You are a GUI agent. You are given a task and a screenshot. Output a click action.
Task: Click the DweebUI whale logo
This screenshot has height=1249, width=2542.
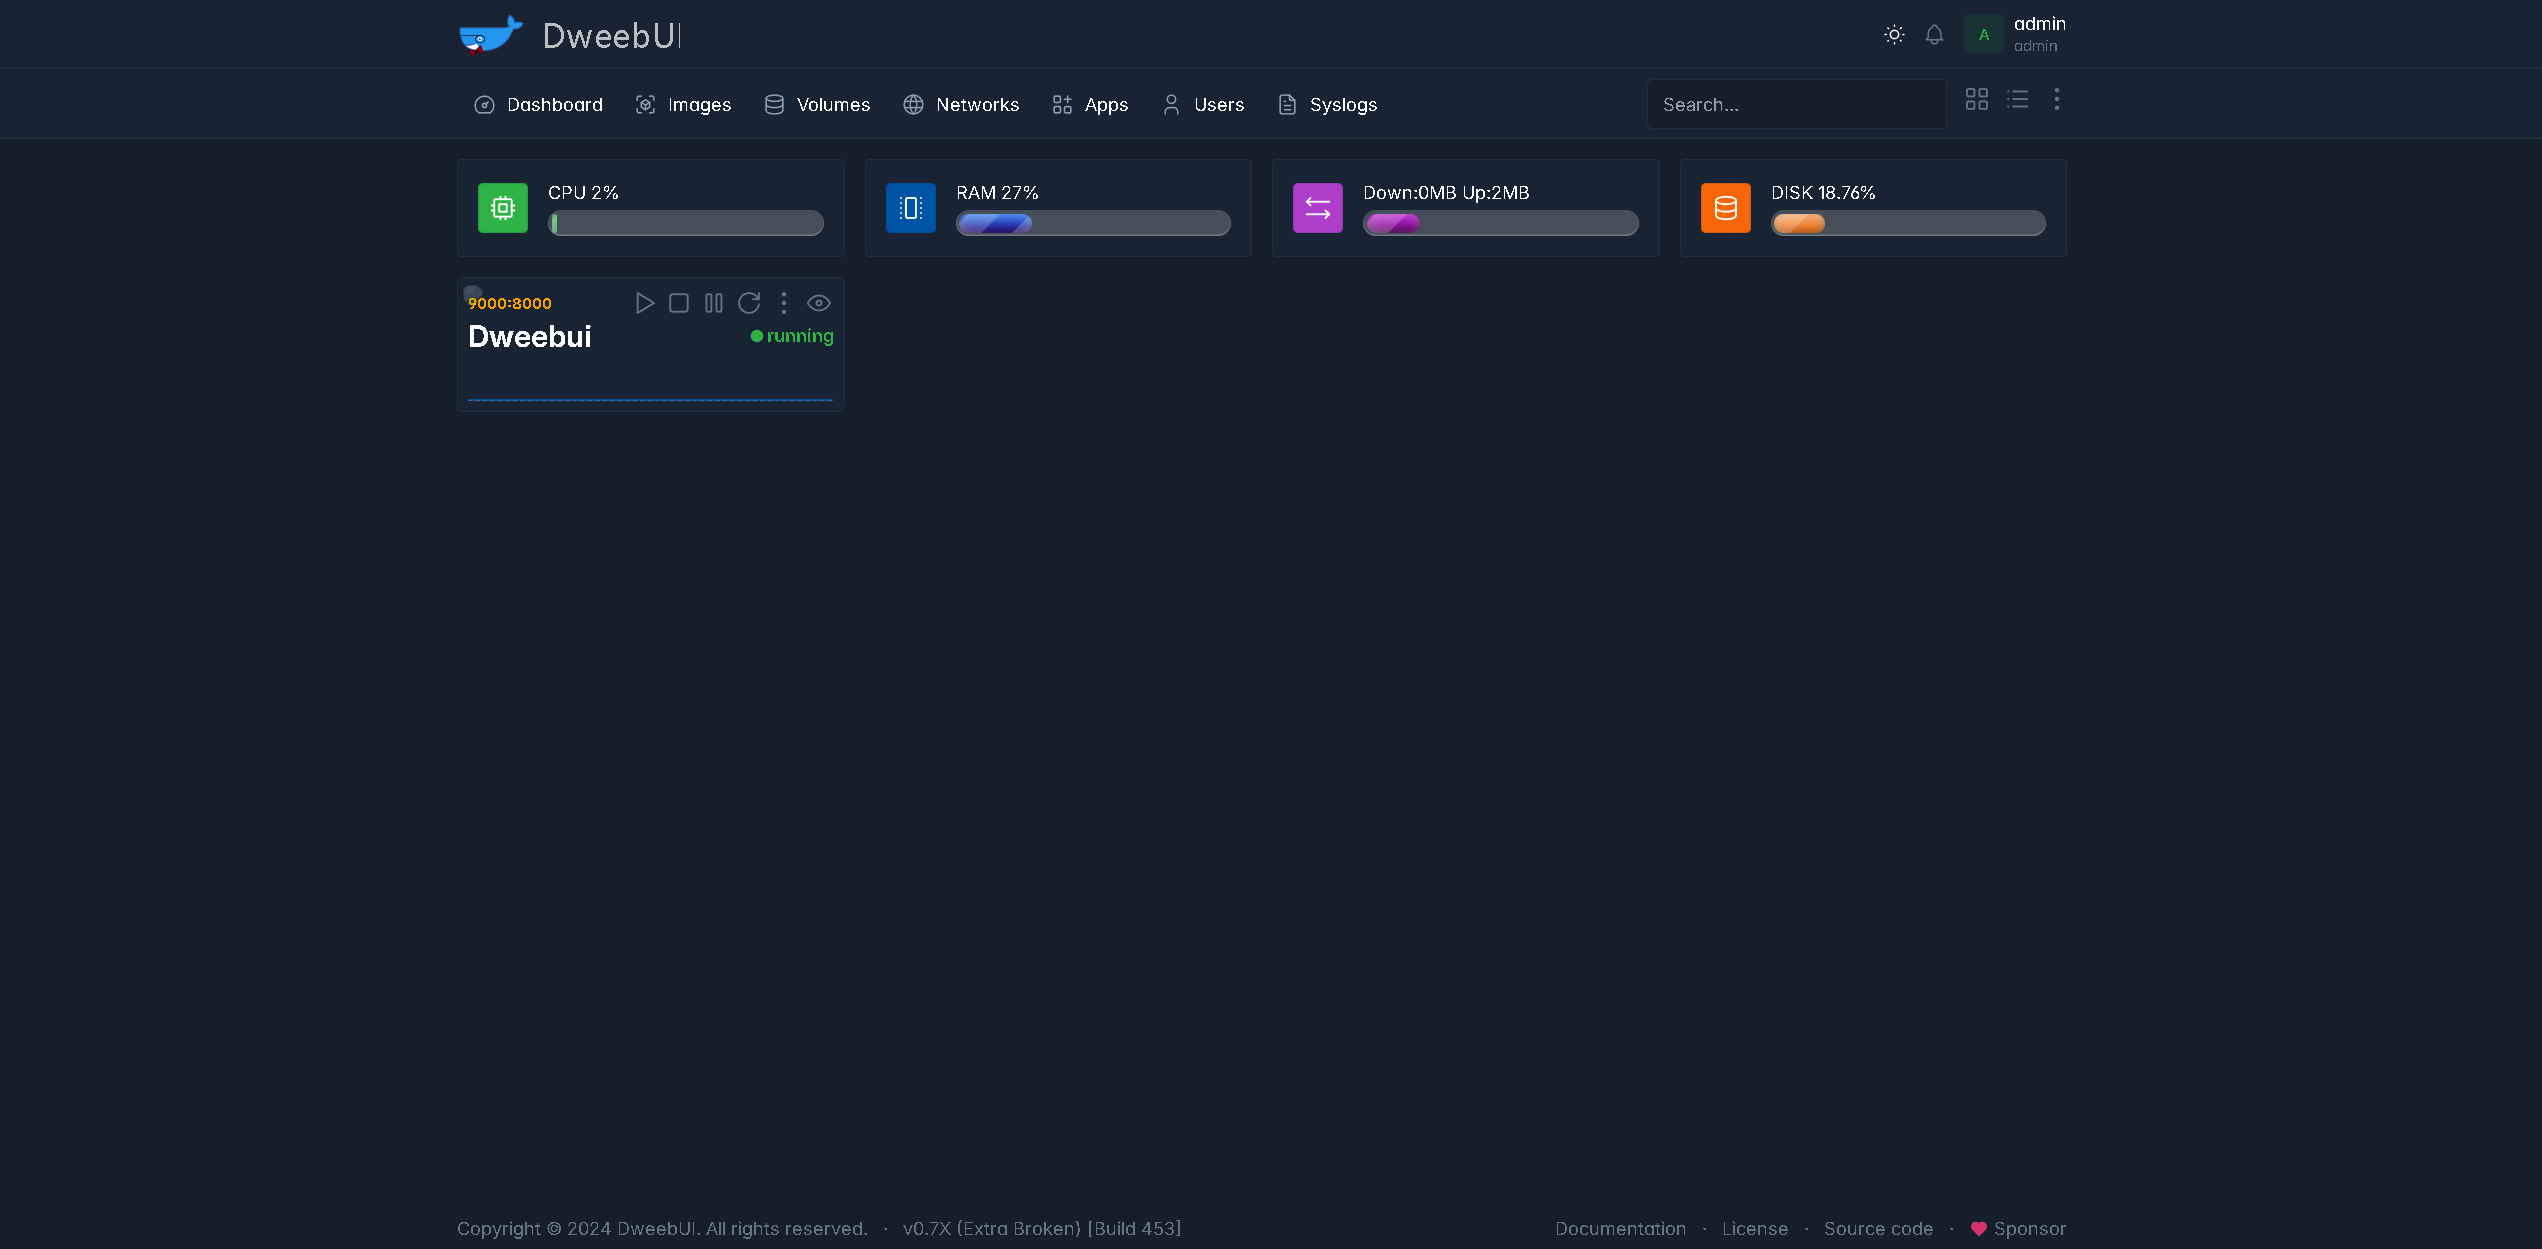(x=490, y=35)
